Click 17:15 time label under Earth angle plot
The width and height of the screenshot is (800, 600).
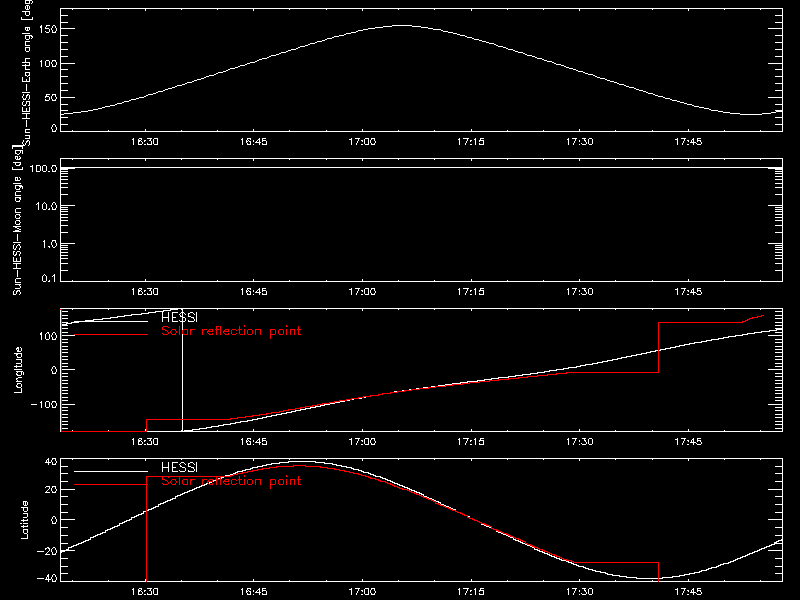tap(470, 142)
